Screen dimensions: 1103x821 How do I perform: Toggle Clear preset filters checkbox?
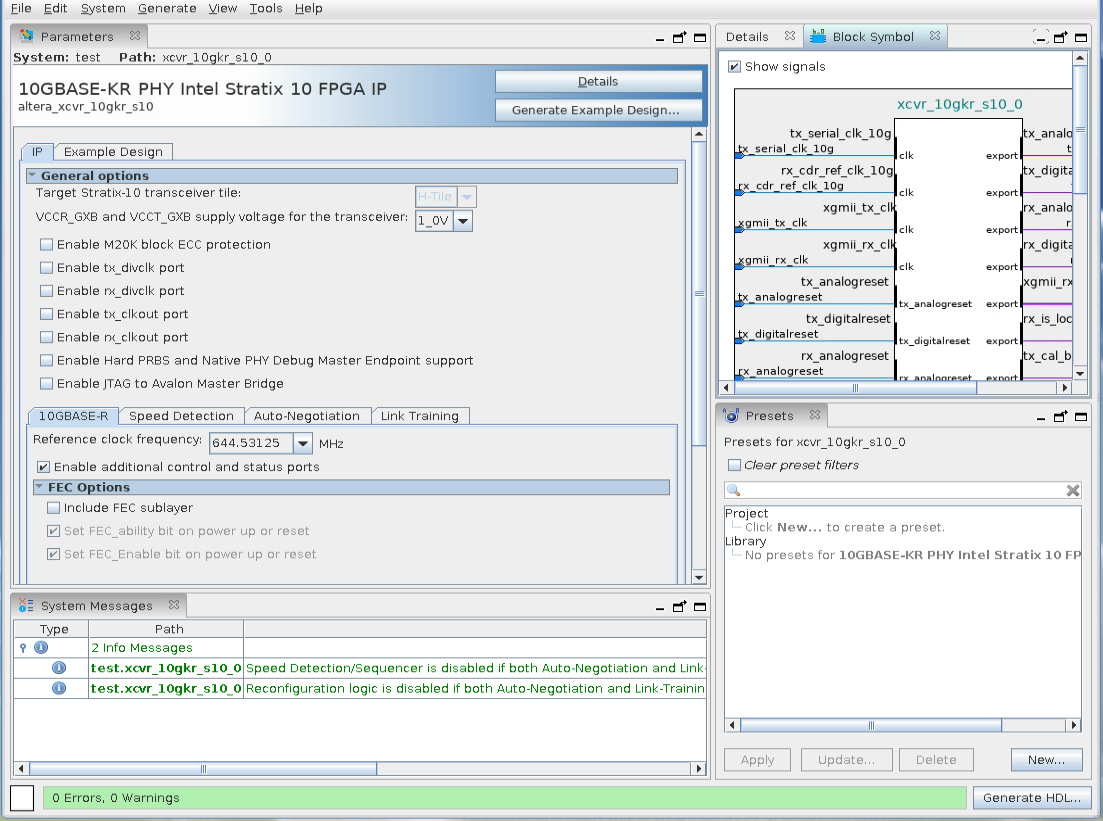[734, 465]
